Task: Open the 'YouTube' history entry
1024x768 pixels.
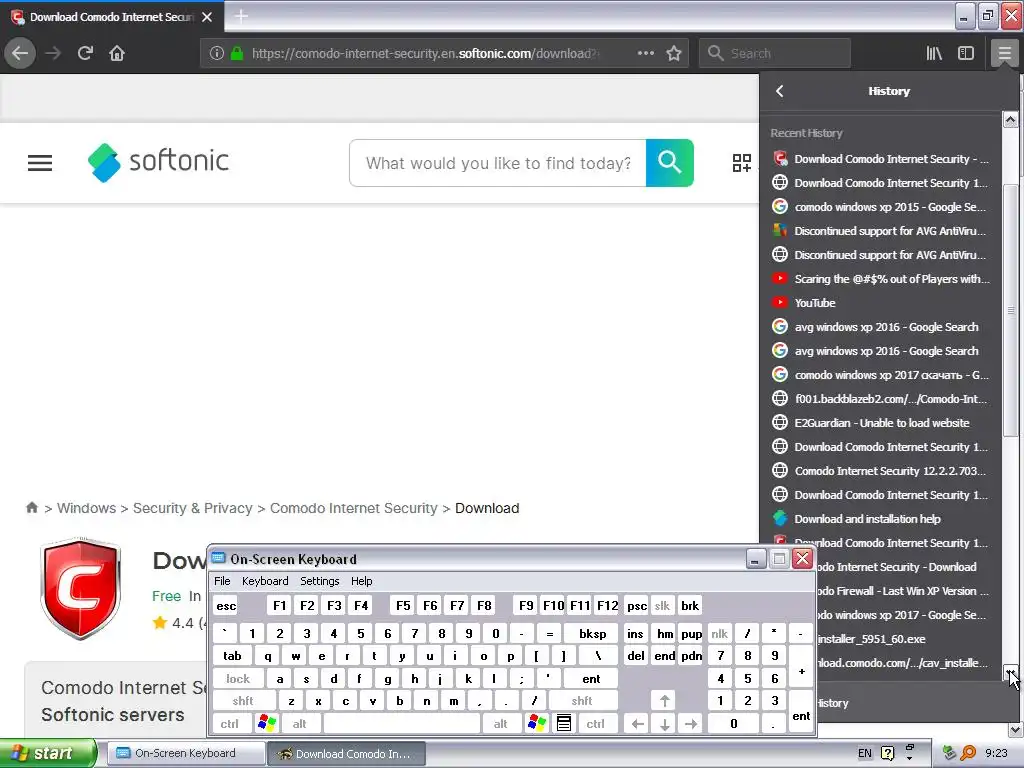Action: tap(880, 303)
